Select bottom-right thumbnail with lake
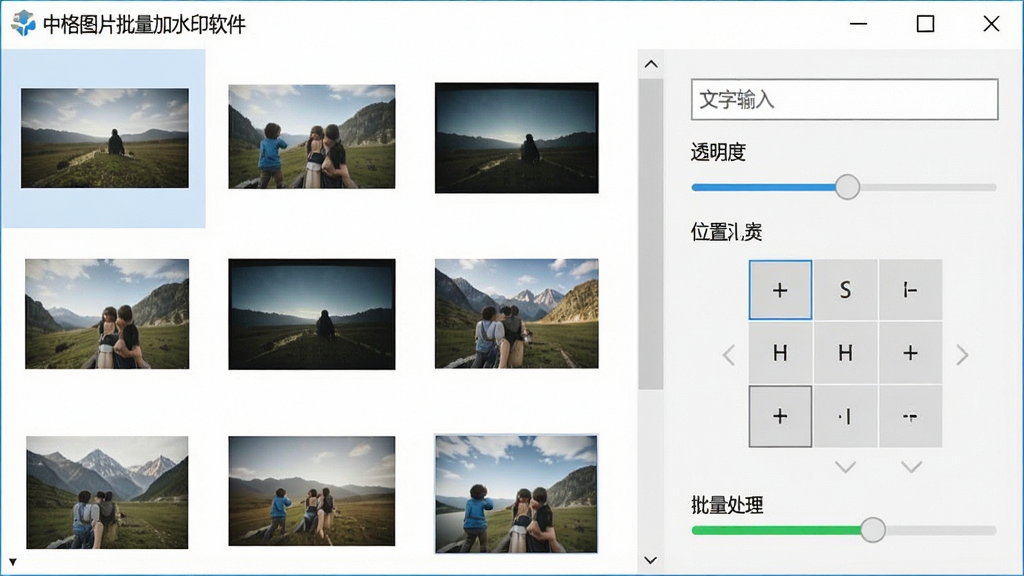1024x576 pixels. coord(516,494)
